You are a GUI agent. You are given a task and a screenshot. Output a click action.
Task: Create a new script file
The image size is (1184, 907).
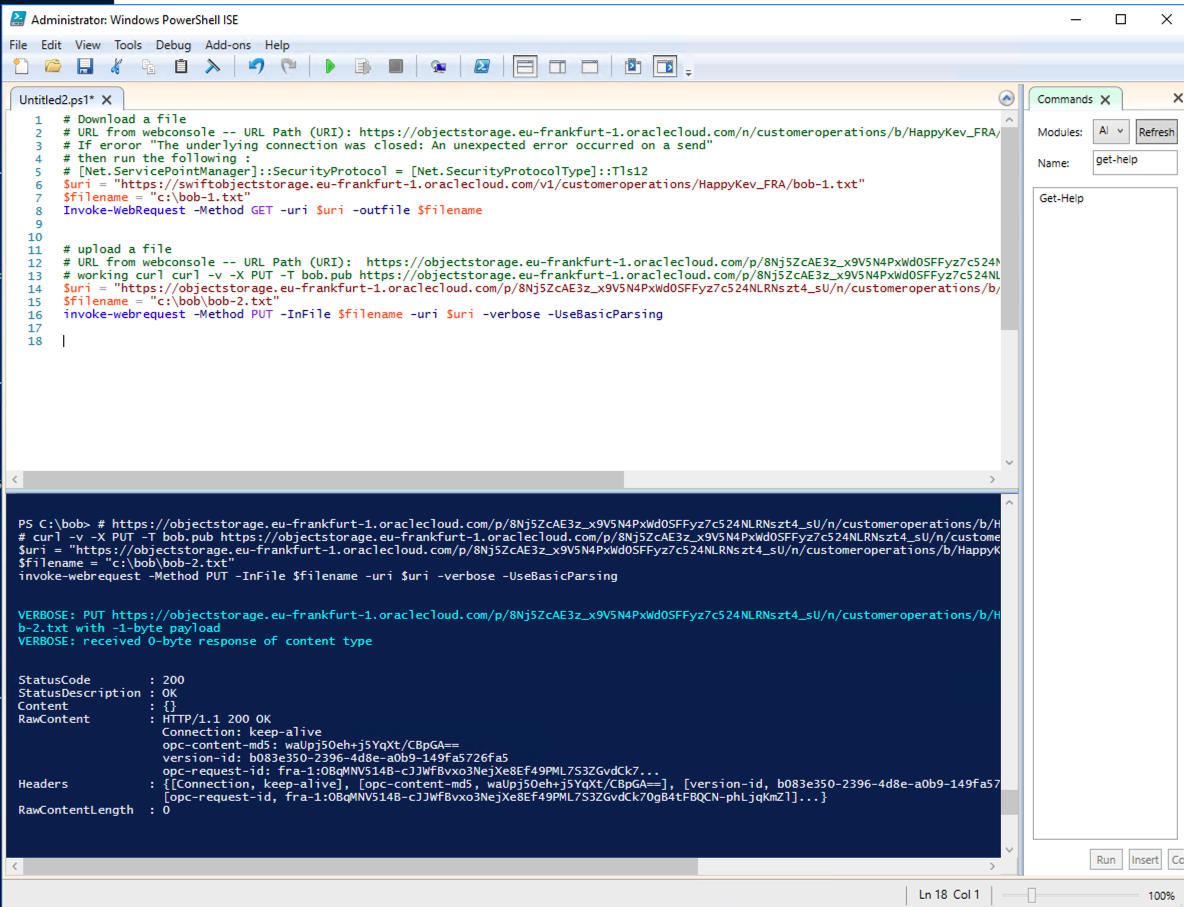pos(21,66)
